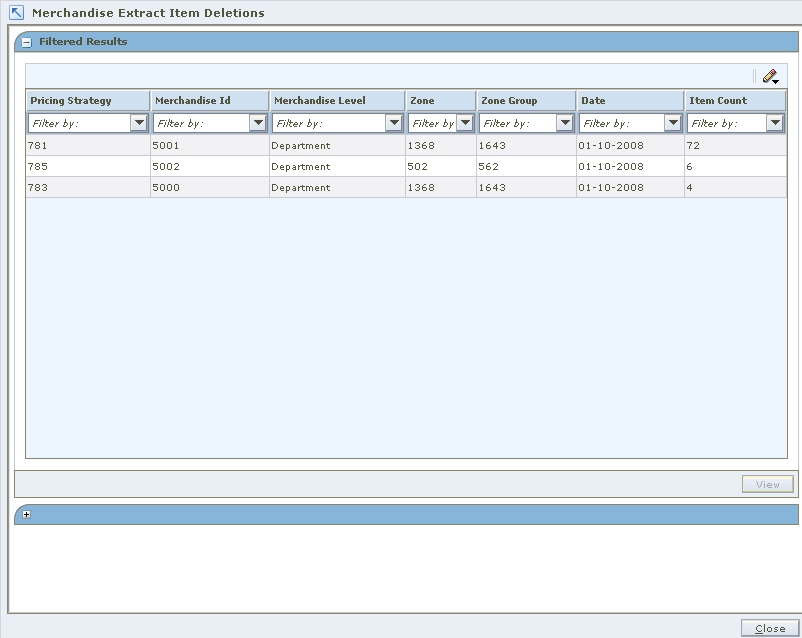802x638 pixels.
Task: Click the detach window arrow icon
Action: pos(16,12)
